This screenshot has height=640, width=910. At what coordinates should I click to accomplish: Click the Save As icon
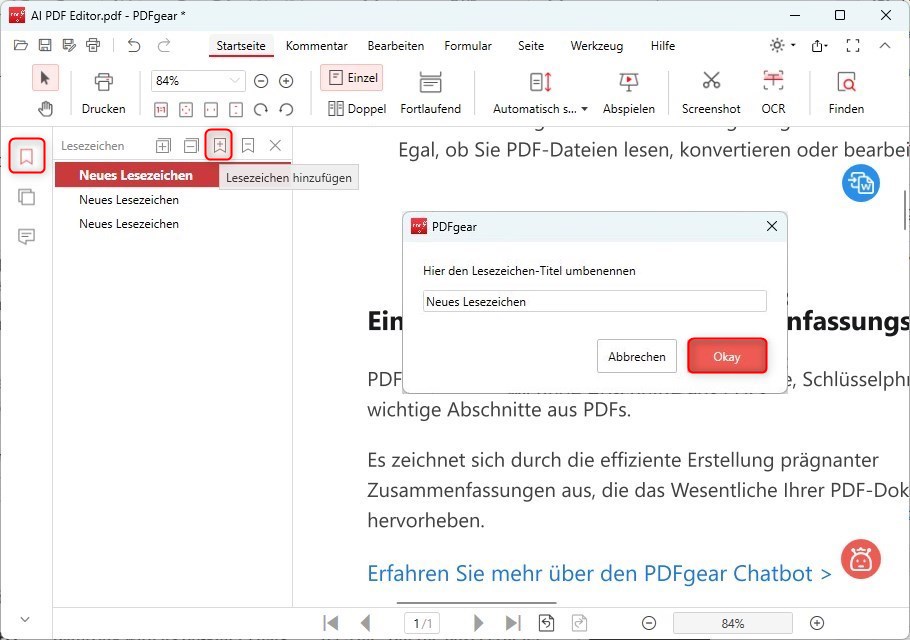pyautogui.click(x=69, y=45)
